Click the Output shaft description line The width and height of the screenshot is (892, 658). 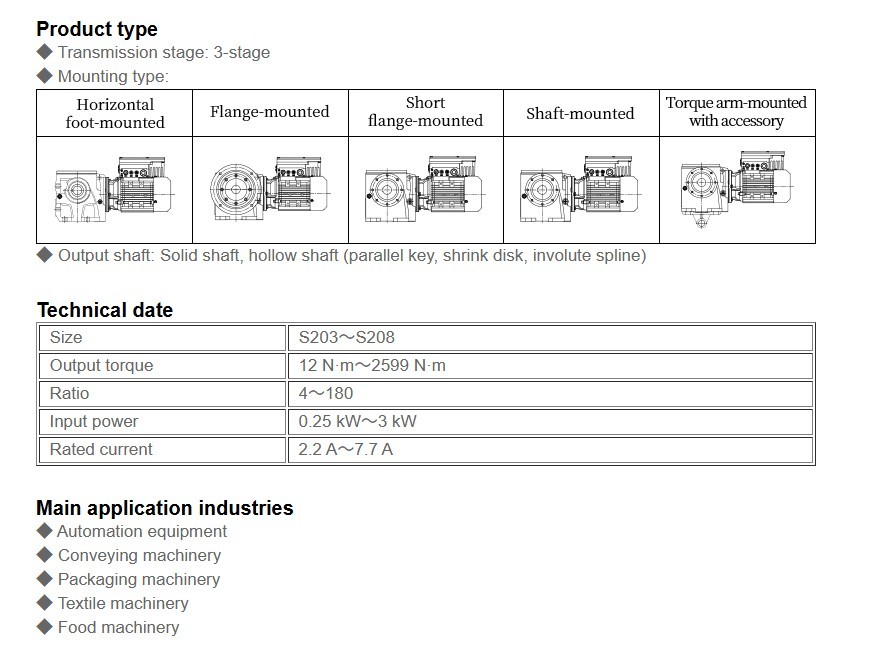coord(351,256)
